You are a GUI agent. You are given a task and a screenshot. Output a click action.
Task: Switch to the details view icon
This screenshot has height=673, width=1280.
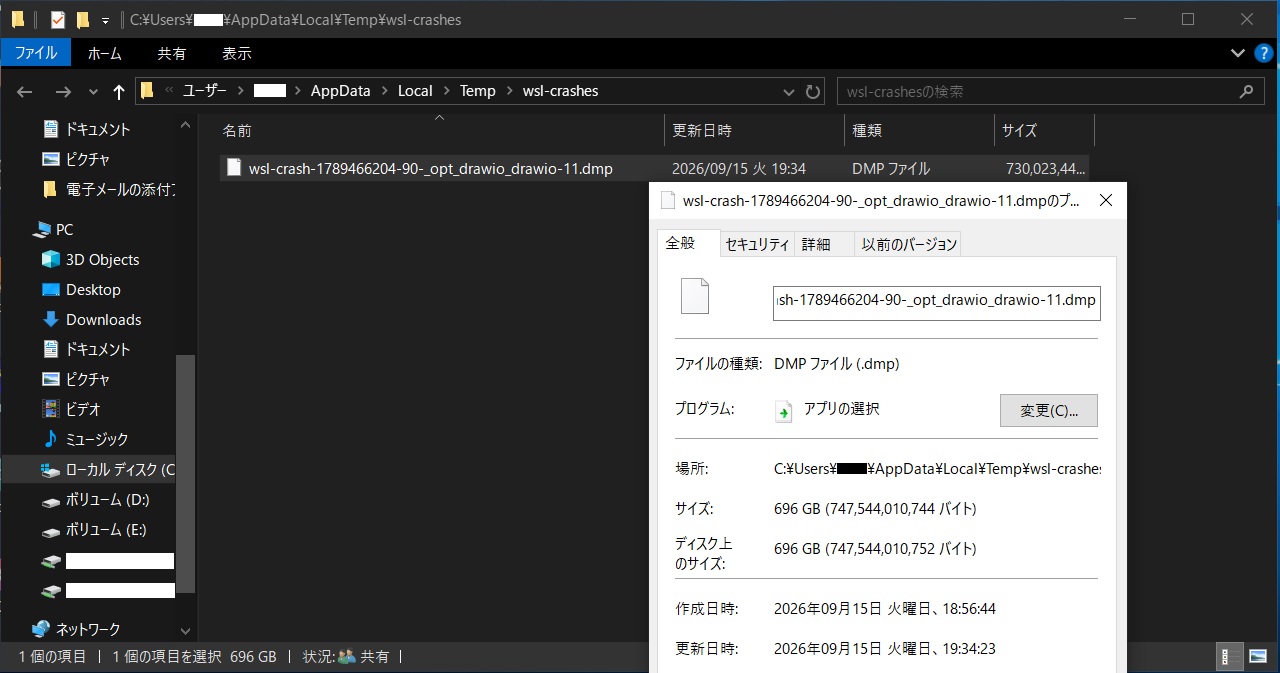tap(1229, 657)
